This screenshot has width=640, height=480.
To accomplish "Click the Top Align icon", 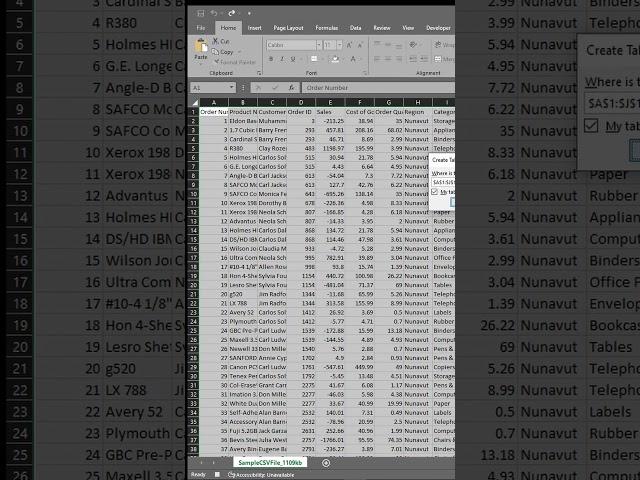I will coord(377,44).
